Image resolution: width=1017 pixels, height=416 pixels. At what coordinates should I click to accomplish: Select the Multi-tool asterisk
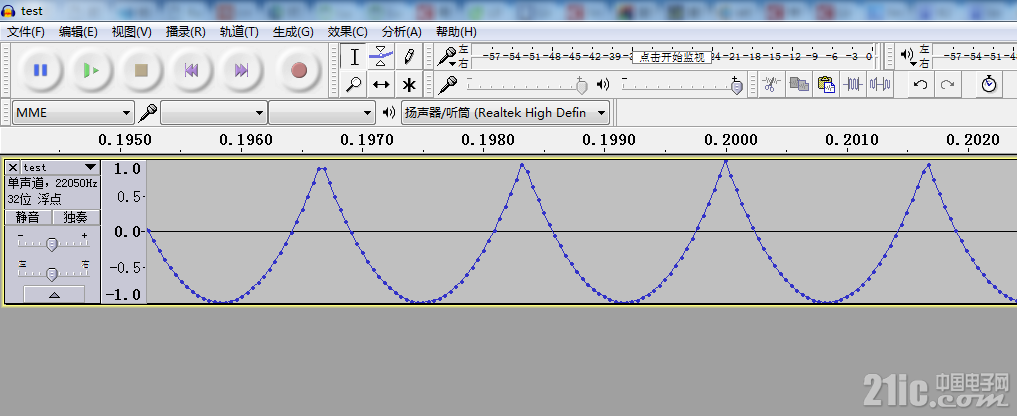click(x=409, y=84)
